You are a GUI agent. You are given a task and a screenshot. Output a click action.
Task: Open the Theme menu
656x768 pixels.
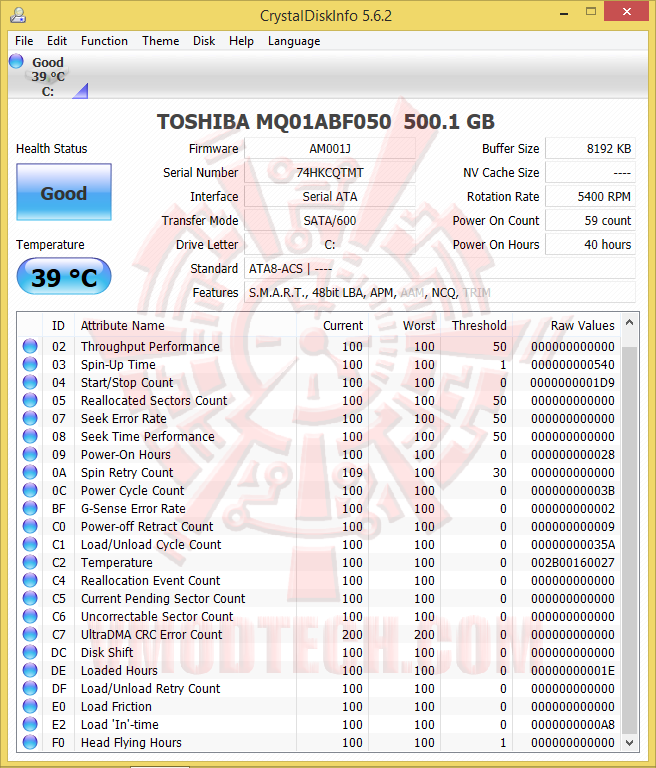click(x=161, y=41)
